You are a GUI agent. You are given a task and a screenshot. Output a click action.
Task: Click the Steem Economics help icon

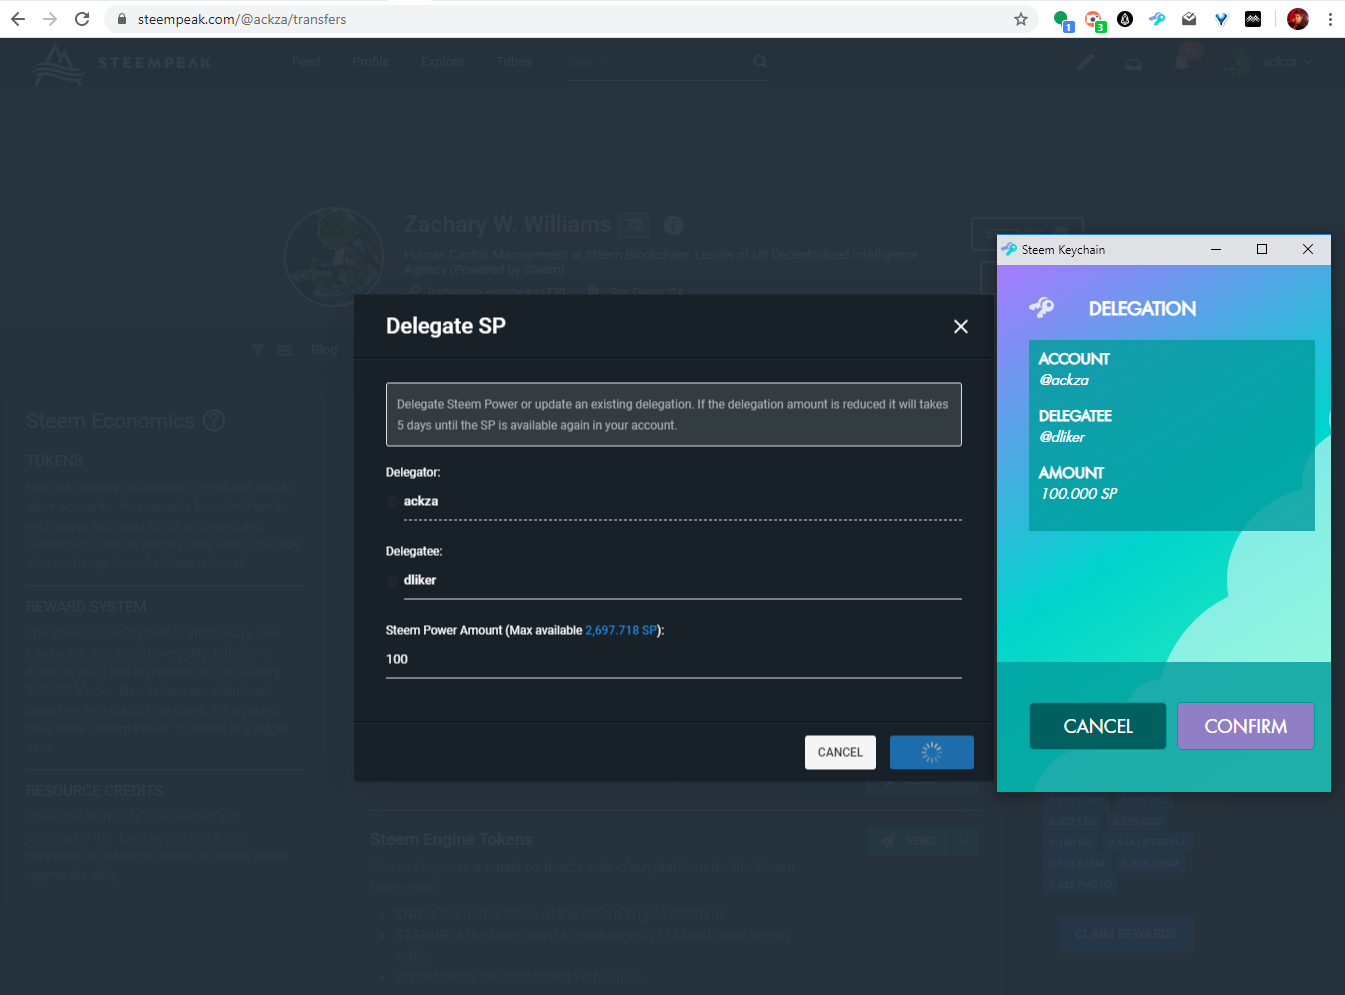(x=214, y=421)
